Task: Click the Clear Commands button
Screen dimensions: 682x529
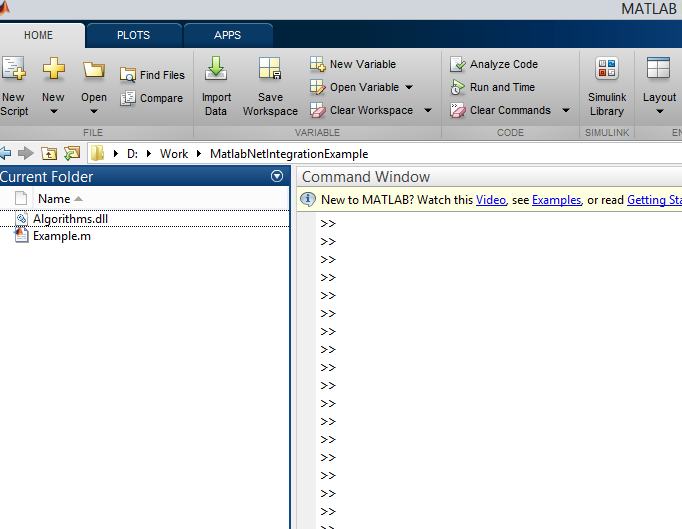Action: (500, 110)
